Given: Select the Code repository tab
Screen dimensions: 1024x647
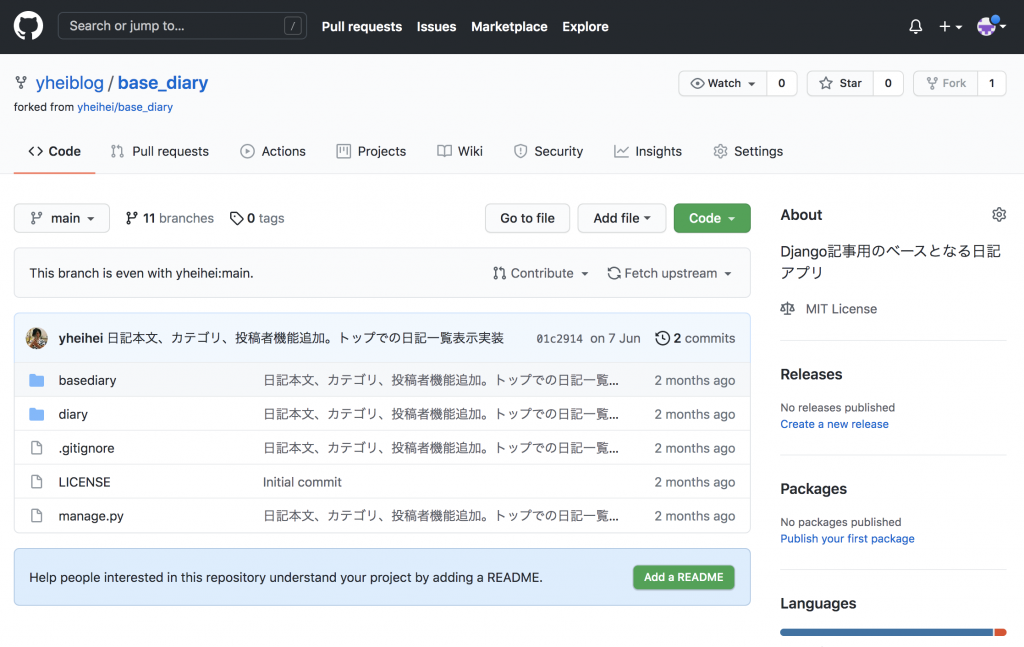Looking at the screenshot, I should 55,151.
